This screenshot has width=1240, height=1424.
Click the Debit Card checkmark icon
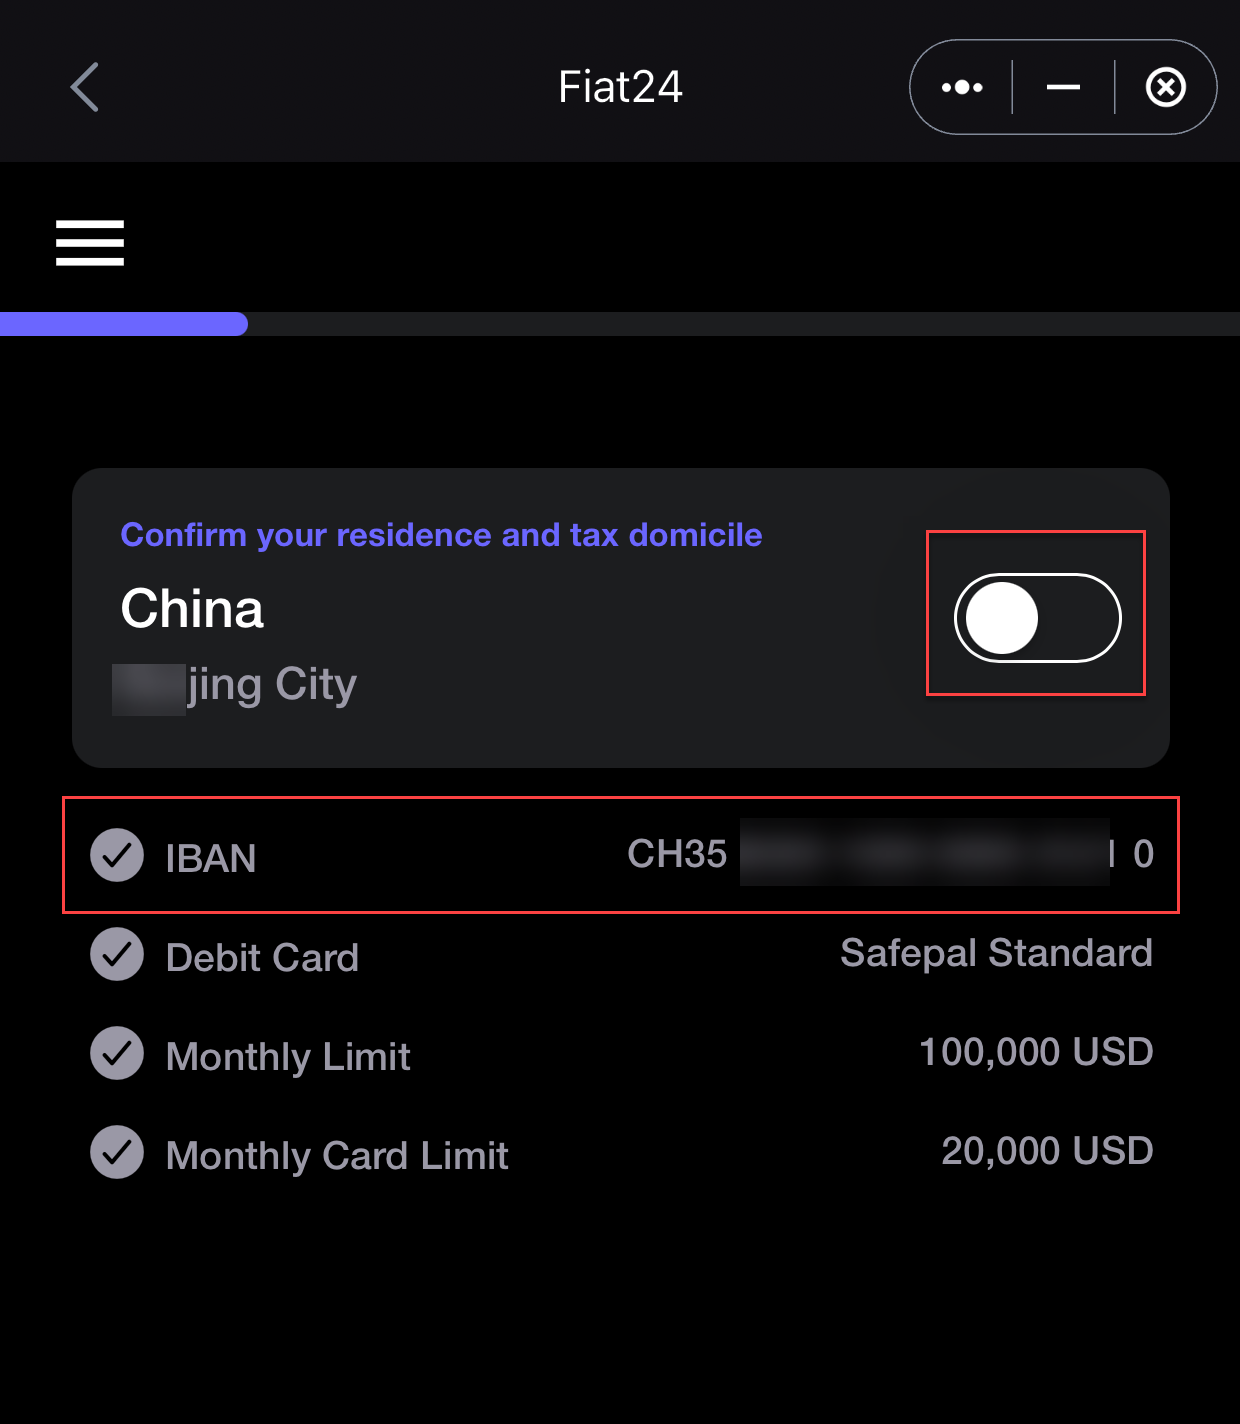click(117, 954)
